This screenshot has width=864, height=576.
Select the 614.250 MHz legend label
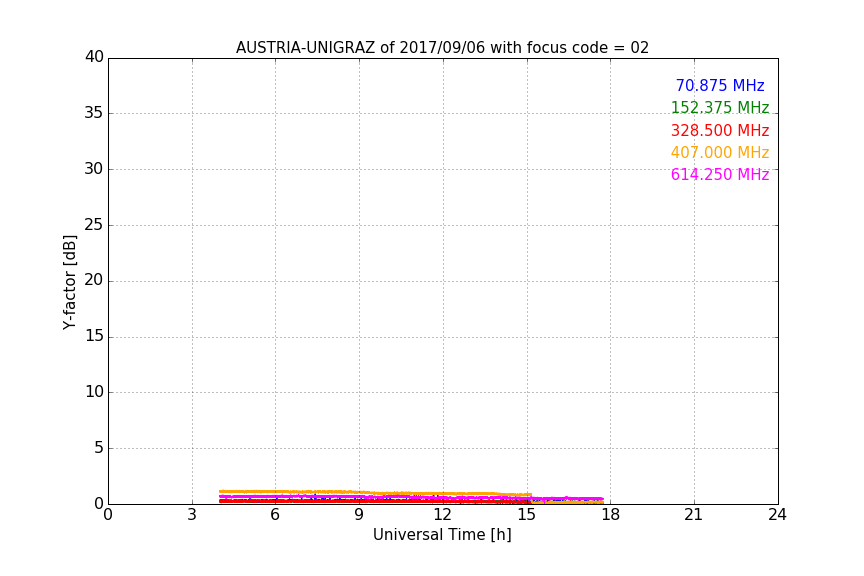pyautogui.click(x=720, y=174)
